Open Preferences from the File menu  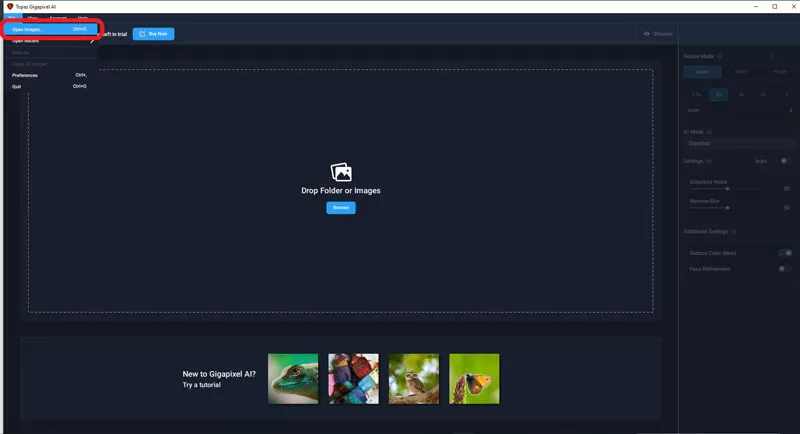point(51,75)
